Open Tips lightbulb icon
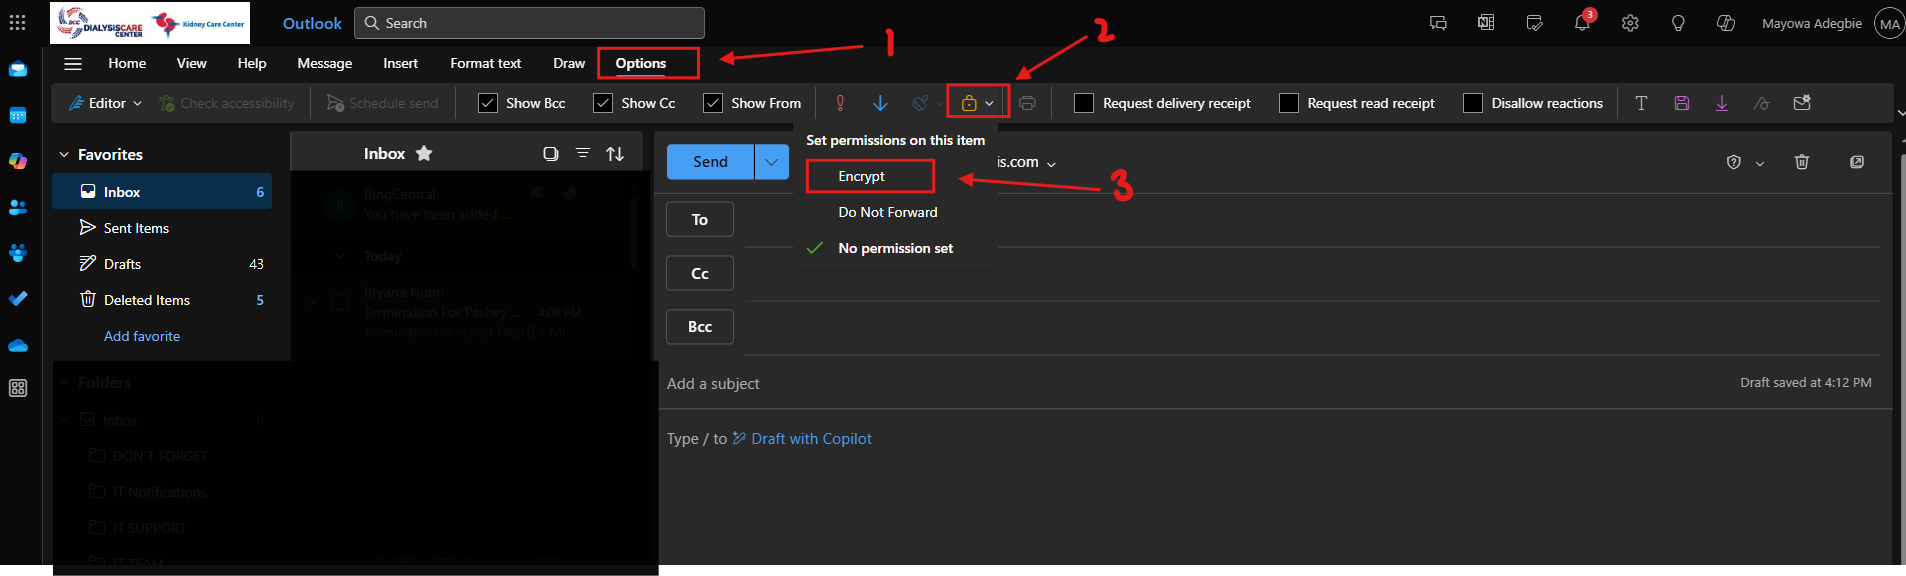This screenshot has height=576, width=1906. click(x=1678, y=23)
